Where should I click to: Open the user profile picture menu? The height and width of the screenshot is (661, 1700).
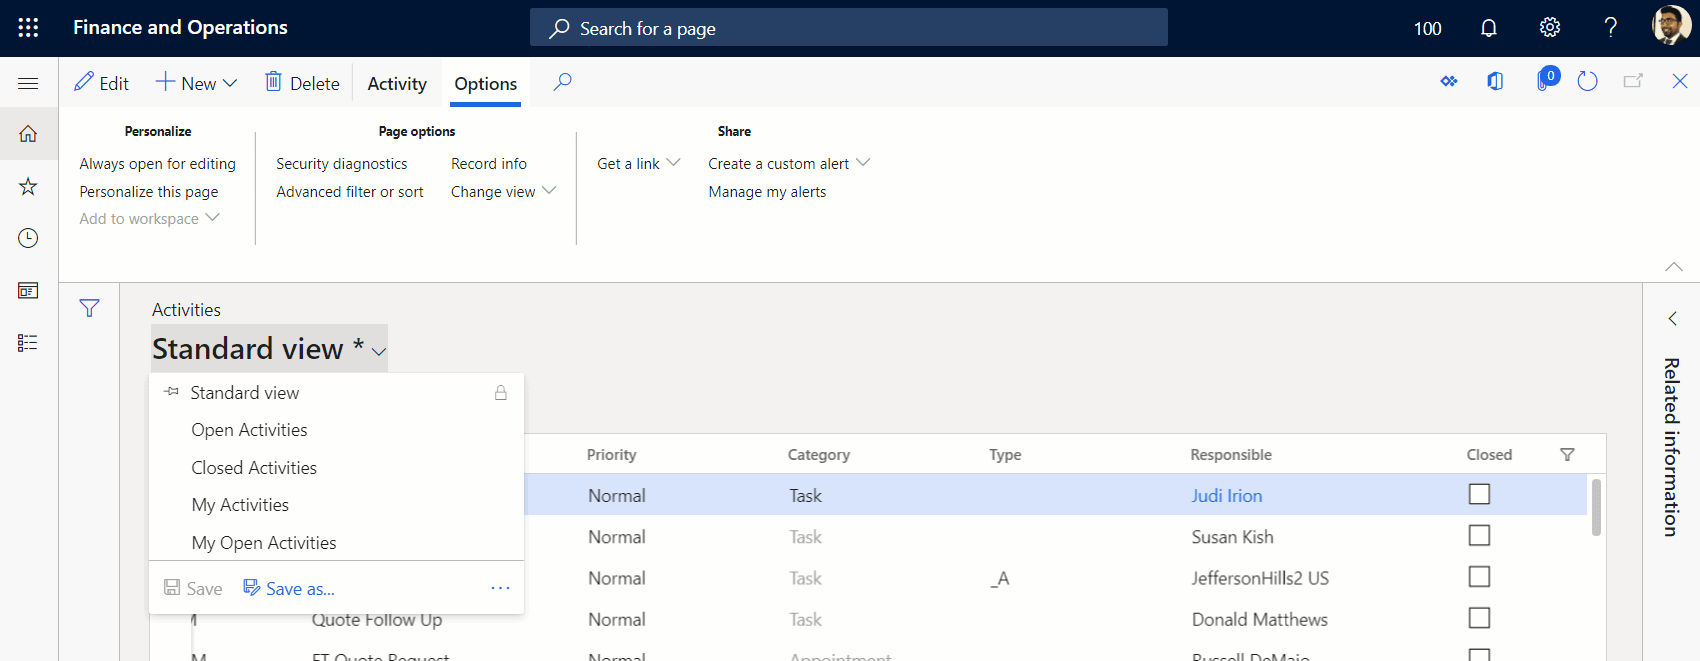tap(1671, 27)
